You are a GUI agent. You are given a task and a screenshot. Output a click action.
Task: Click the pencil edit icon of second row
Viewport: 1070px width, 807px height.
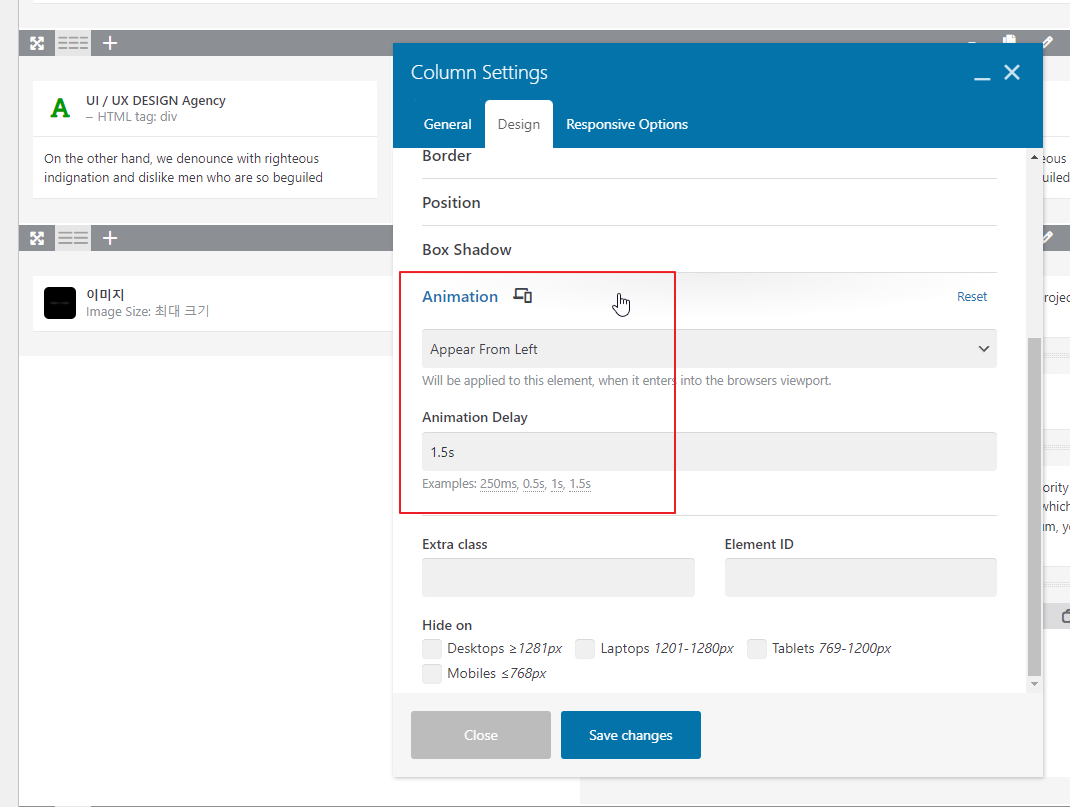pos(1047,237)
